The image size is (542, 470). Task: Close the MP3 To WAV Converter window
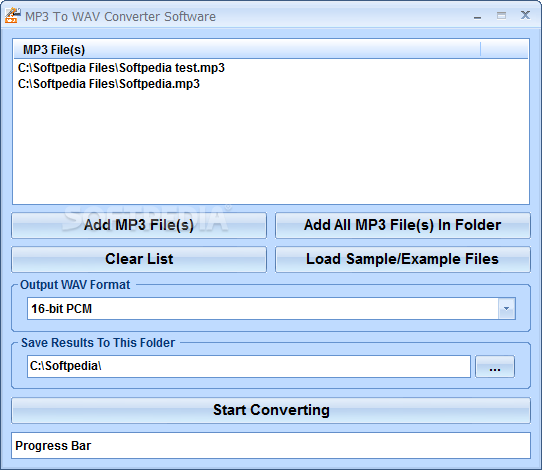[525, 15]
